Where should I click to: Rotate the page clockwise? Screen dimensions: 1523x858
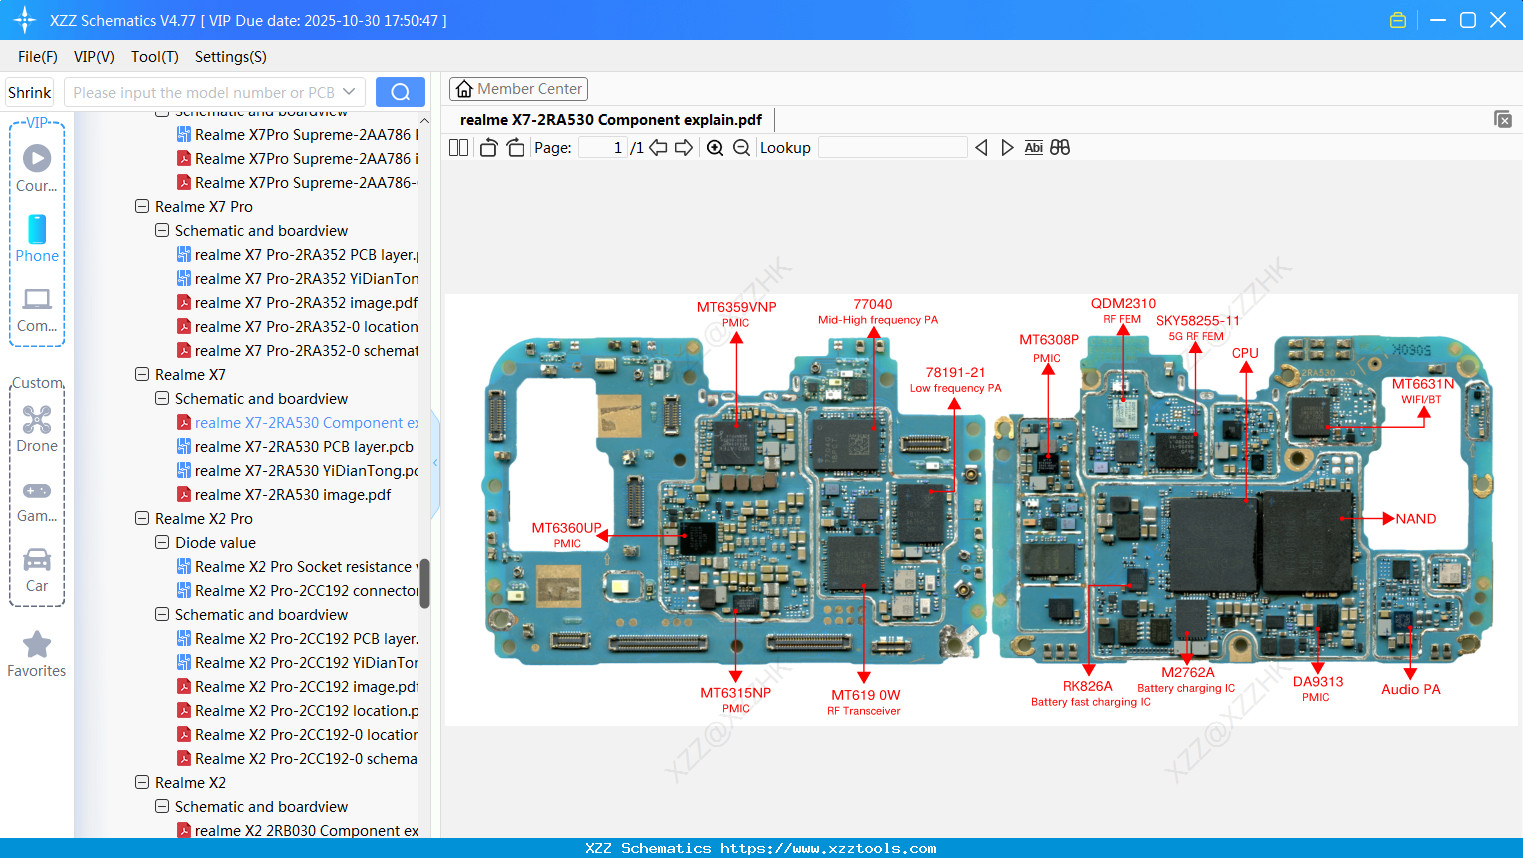click(x=515, y=148)
